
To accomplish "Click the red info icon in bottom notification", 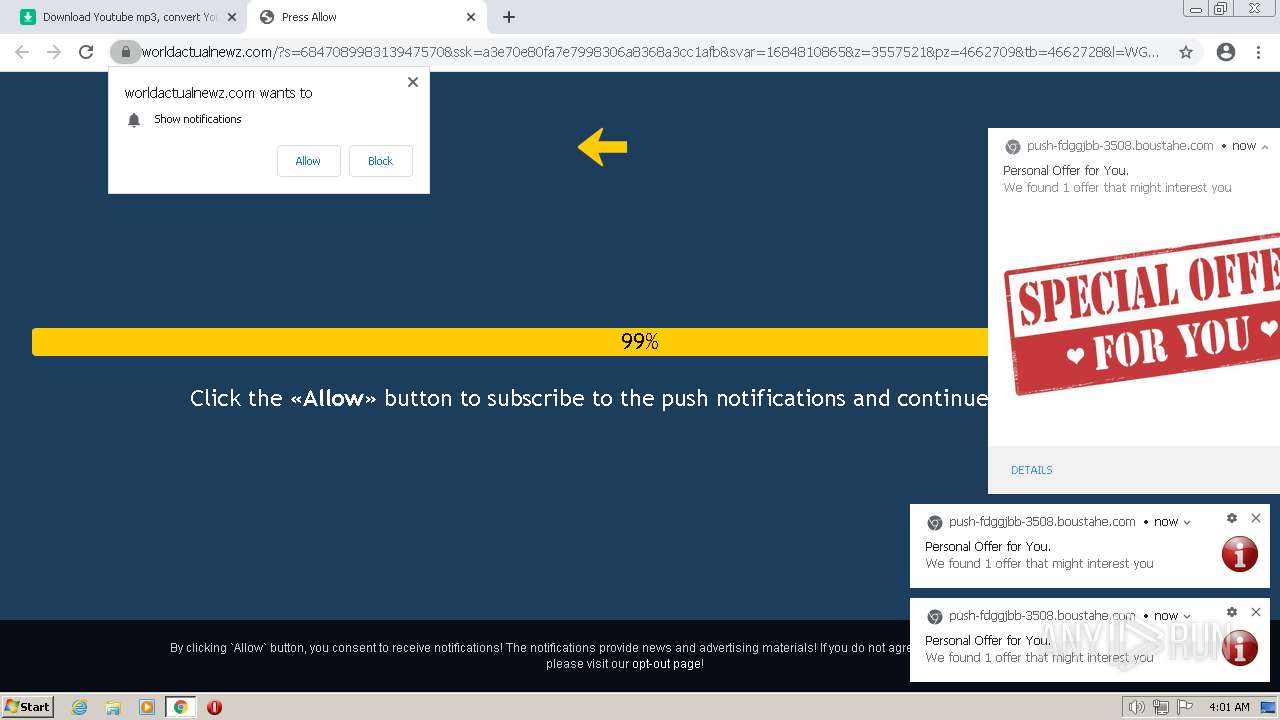I will point(1240,648).
